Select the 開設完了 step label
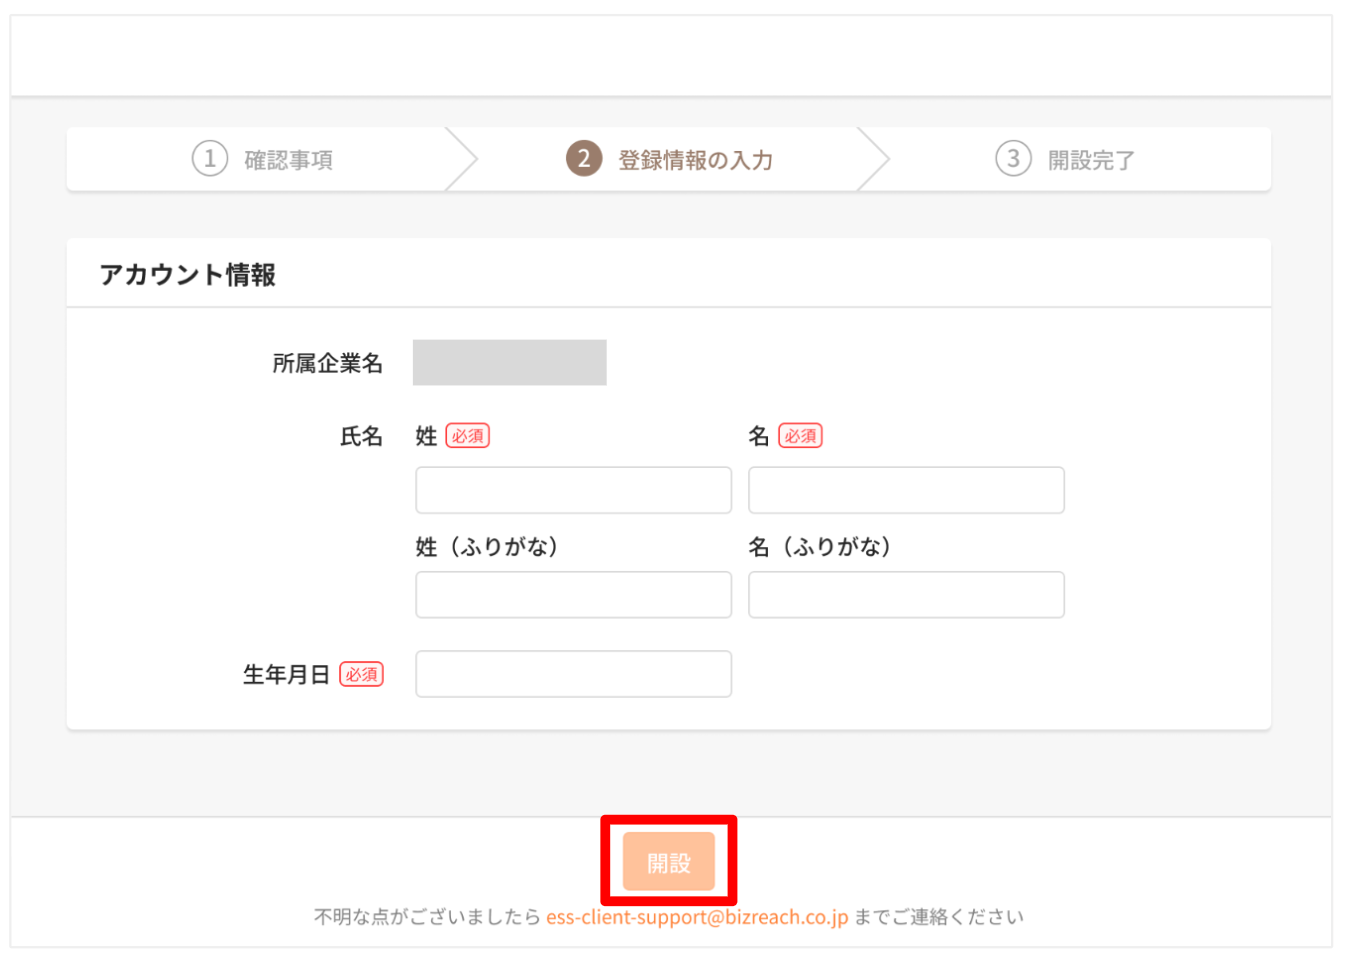This screenshot has height=960, width=1346. 1091,160
